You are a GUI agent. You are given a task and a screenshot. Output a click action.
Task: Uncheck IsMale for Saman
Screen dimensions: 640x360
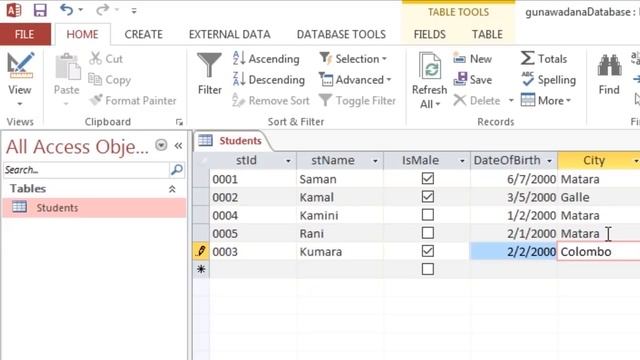click(x=427, y=178)
